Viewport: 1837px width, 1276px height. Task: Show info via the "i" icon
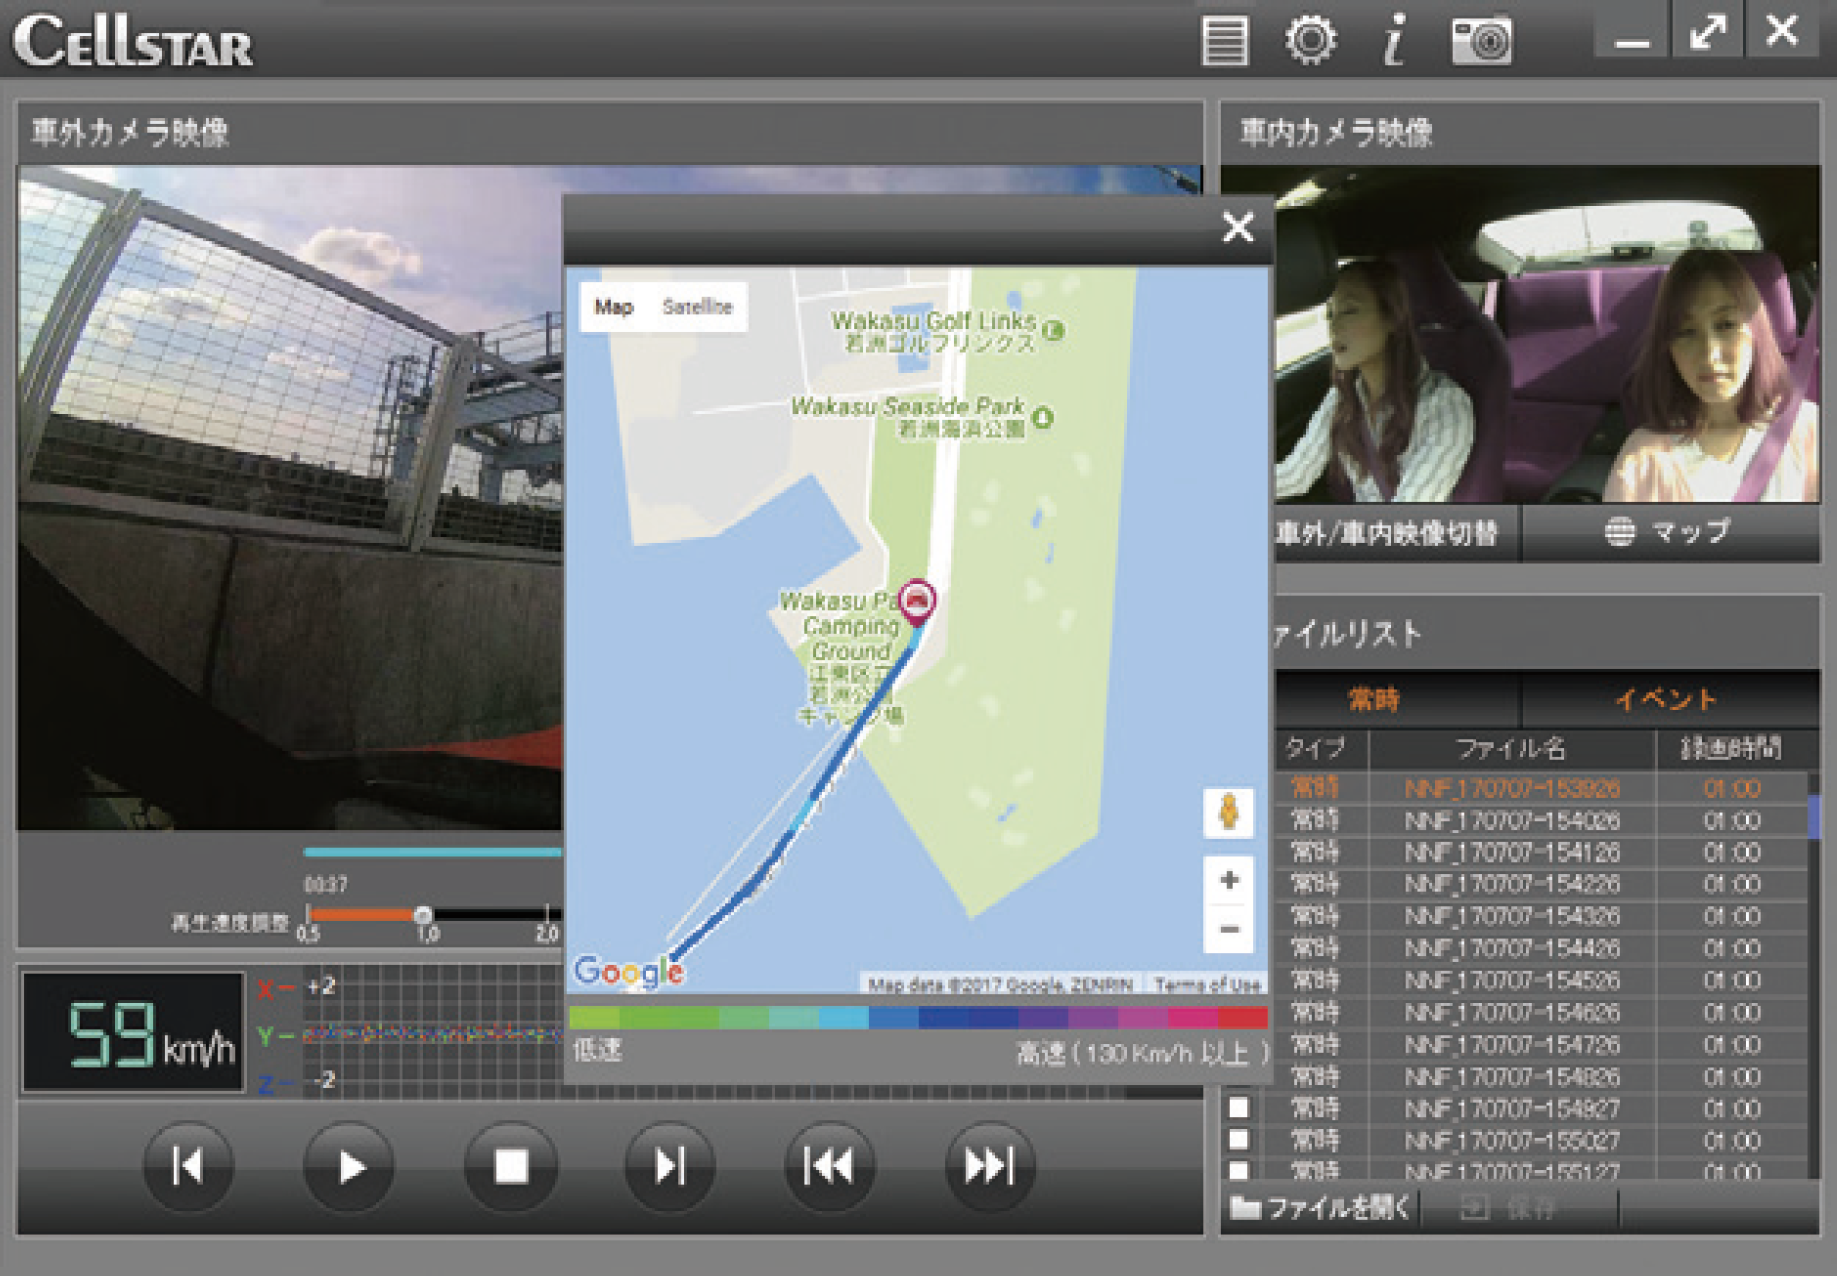pyautogui.click(x=1394, y=41)
